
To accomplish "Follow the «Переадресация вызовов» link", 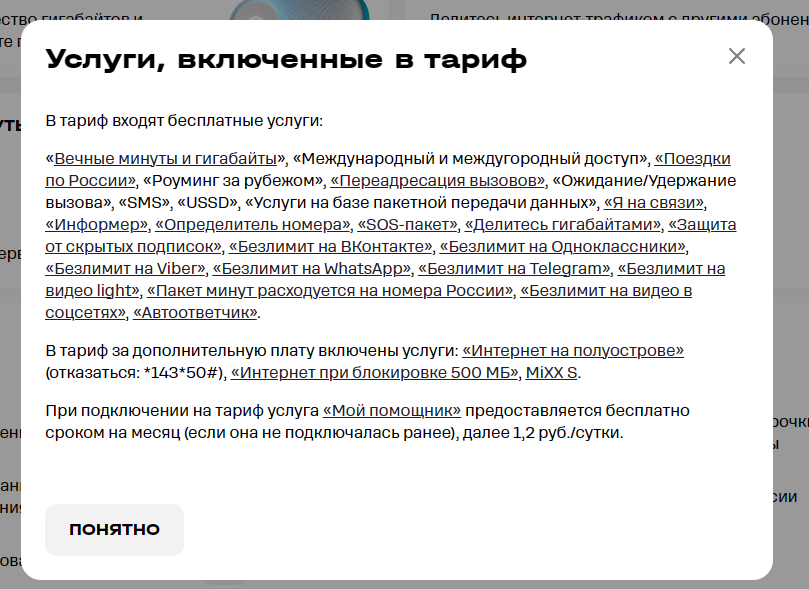I will (x=438, y=181).
